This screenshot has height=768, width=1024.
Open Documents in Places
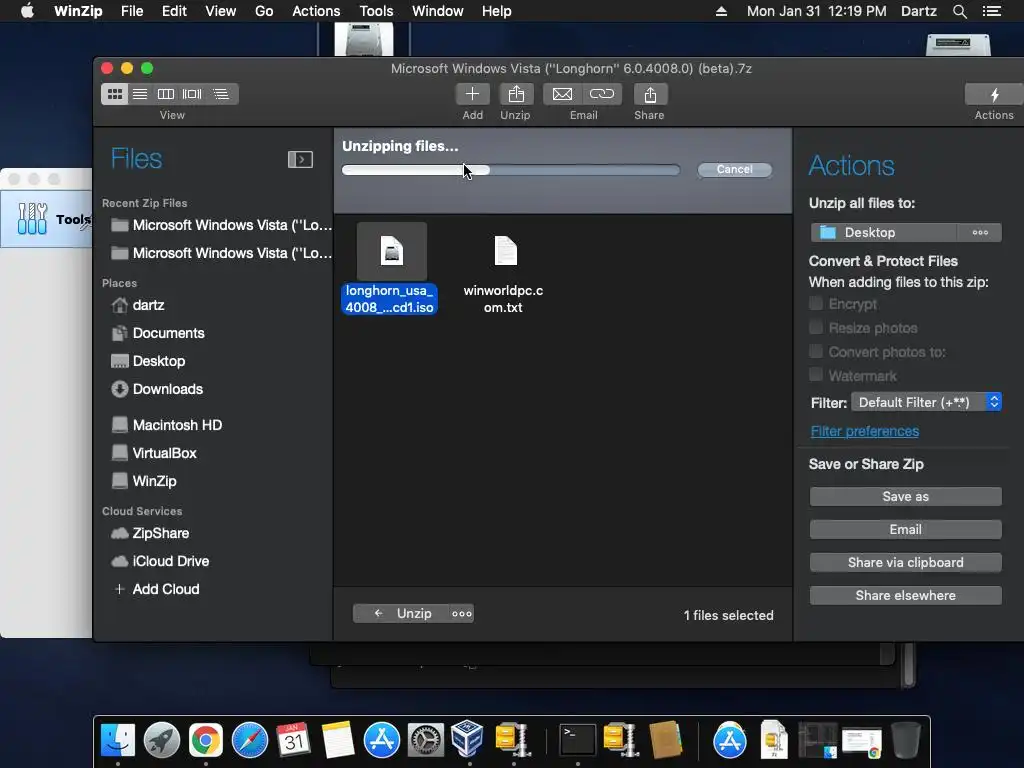(158, 333)
